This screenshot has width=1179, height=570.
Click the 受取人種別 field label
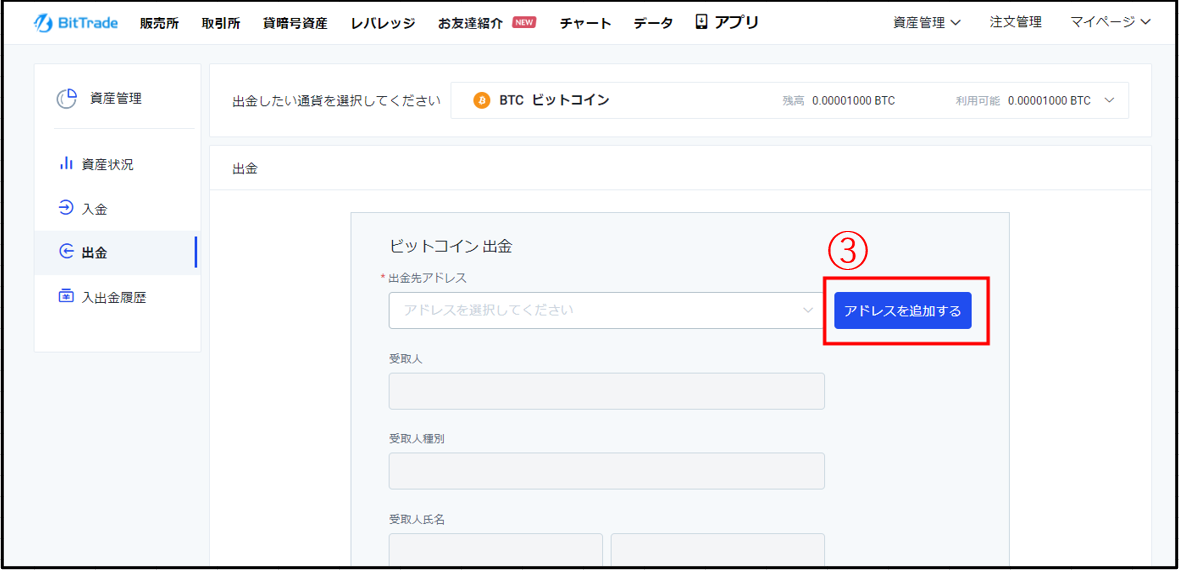tap(417, 438)
